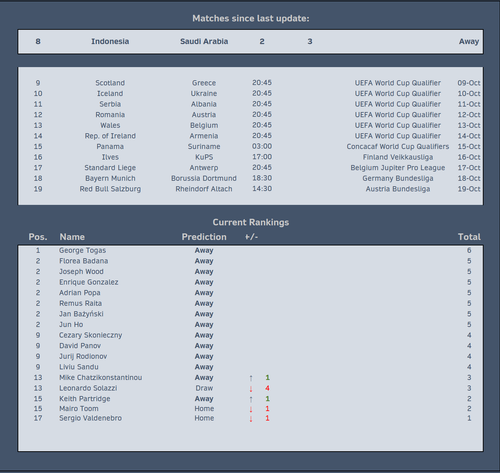Select Panama in fixture 15
The width and height of the screenshot is (500, 473).
click(x=110, y=147)
